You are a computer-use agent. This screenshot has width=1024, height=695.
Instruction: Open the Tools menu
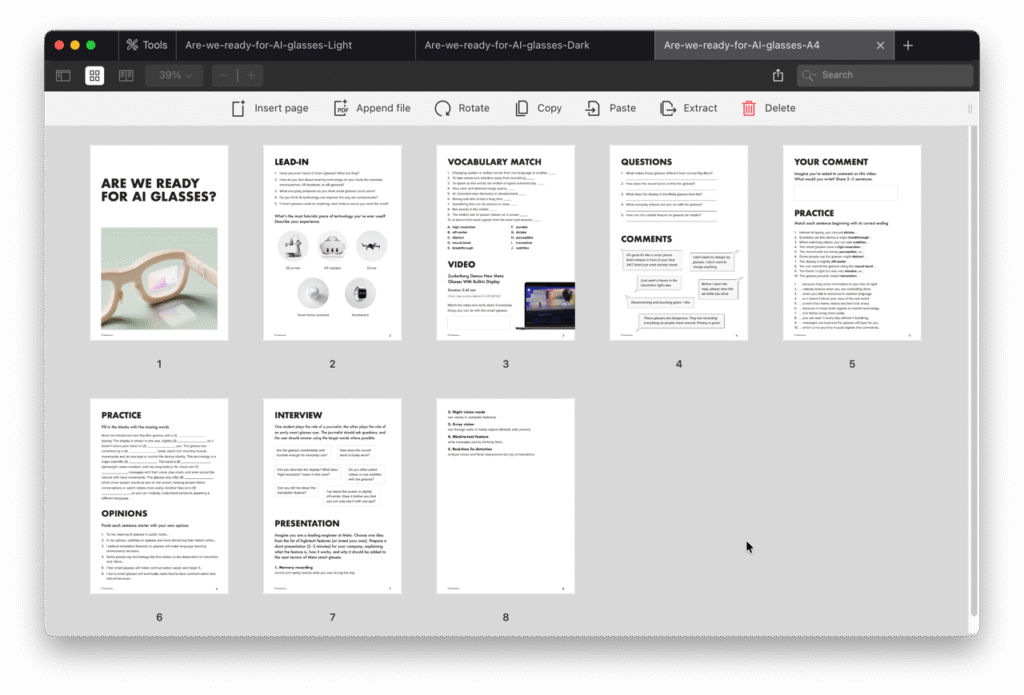click(x=146, y=45)
